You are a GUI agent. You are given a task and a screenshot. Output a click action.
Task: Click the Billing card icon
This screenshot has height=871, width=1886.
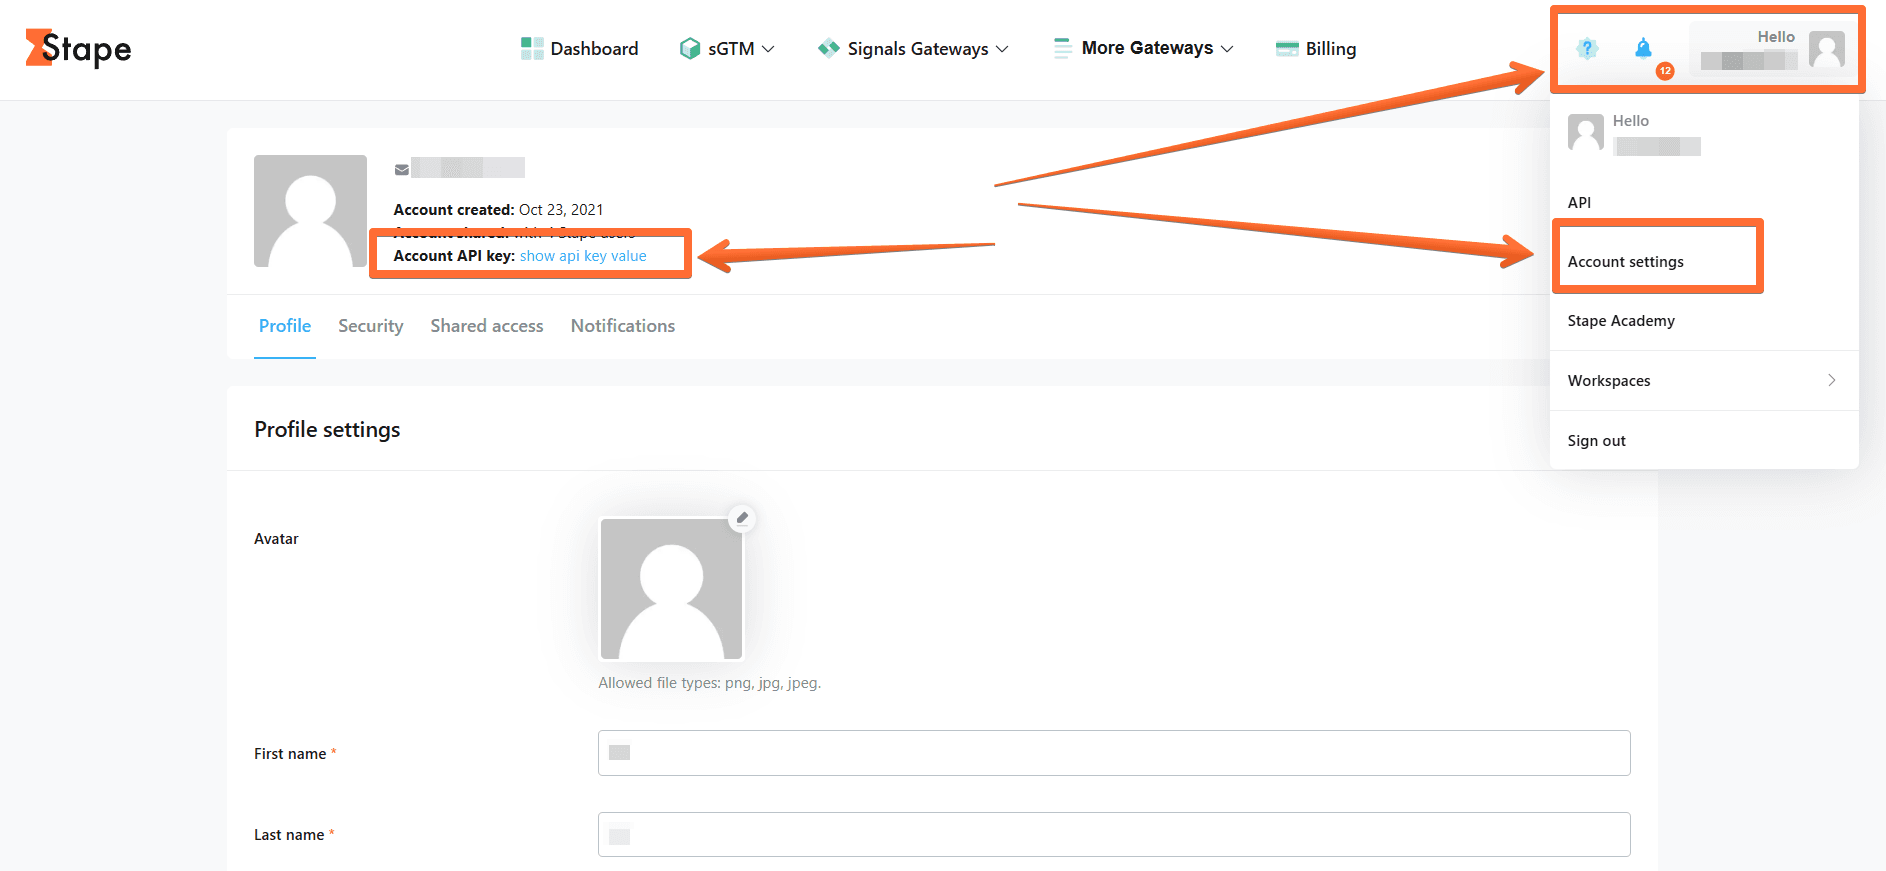[x=1287, y=48]
